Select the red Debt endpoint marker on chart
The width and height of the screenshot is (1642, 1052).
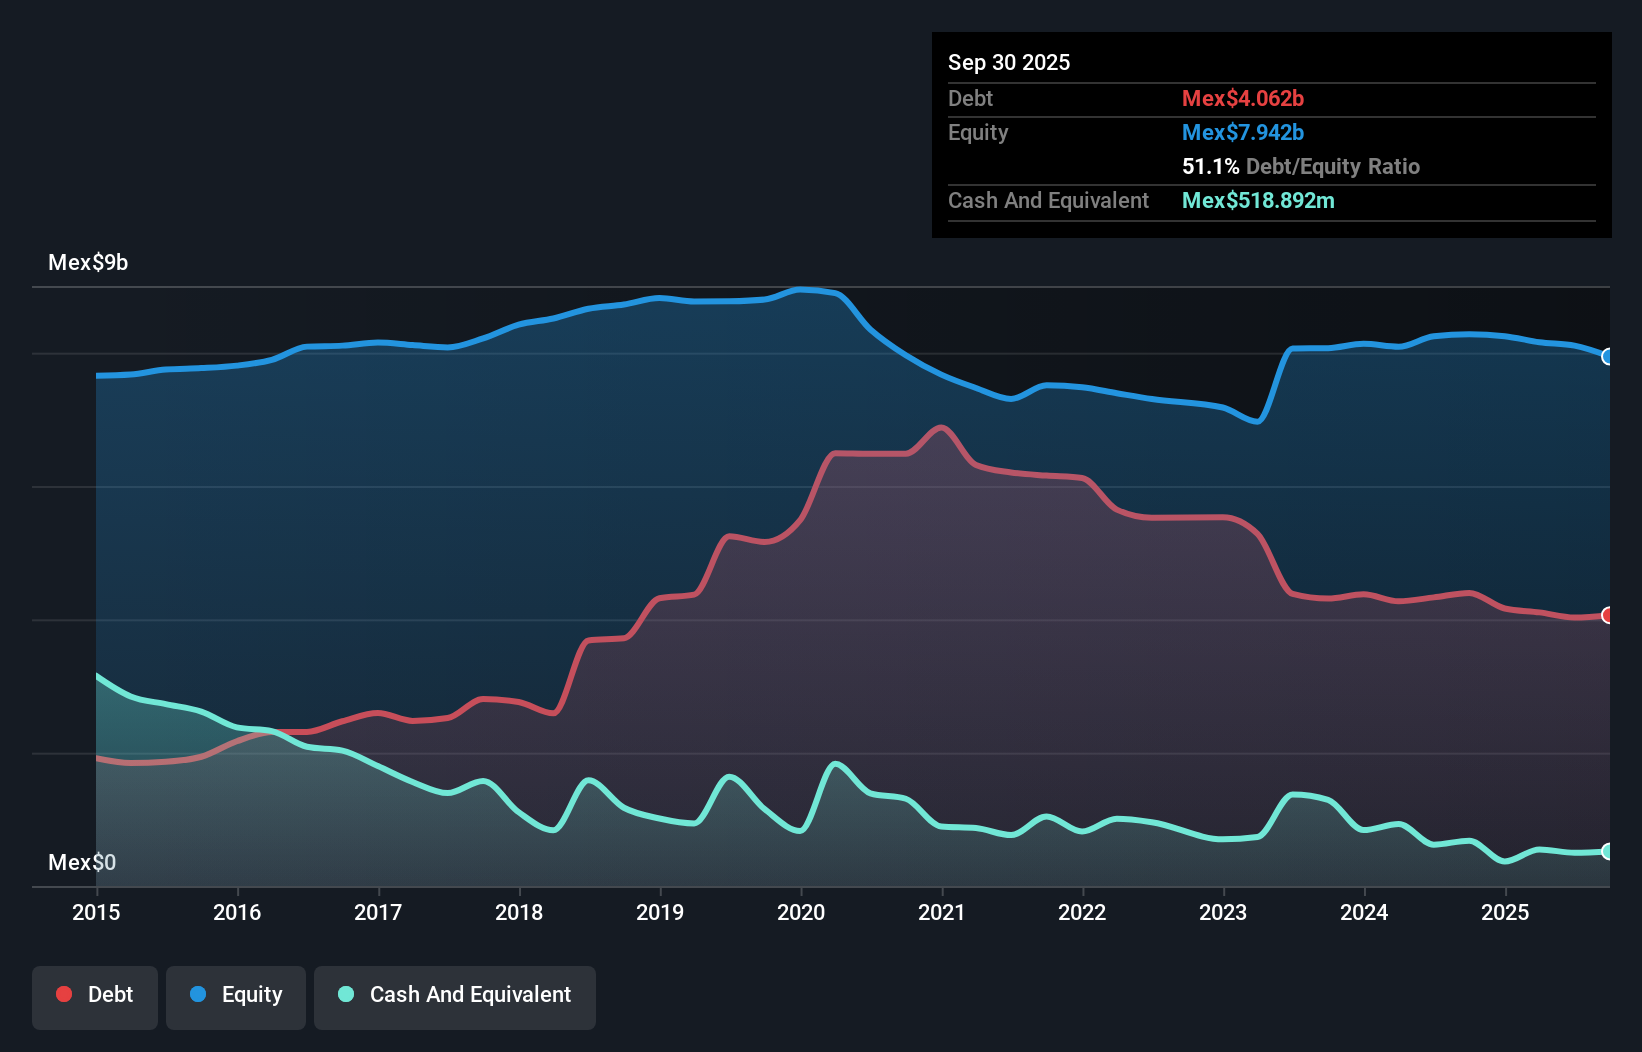[x=1607, y=616]
